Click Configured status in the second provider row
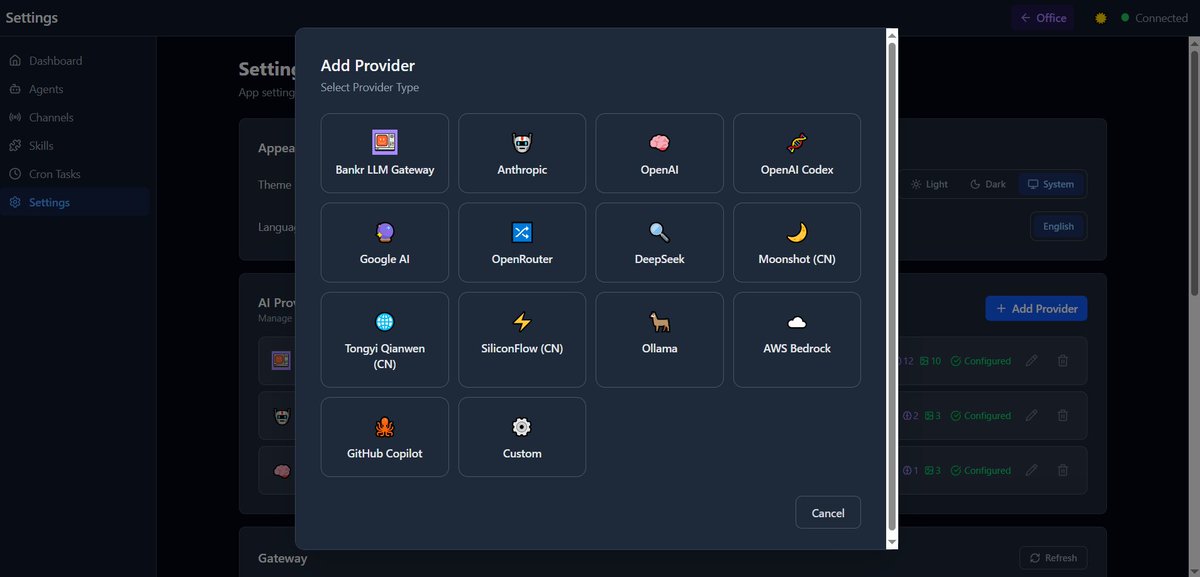The height and width of the screenshot is (577, 1200). [981, 416]
